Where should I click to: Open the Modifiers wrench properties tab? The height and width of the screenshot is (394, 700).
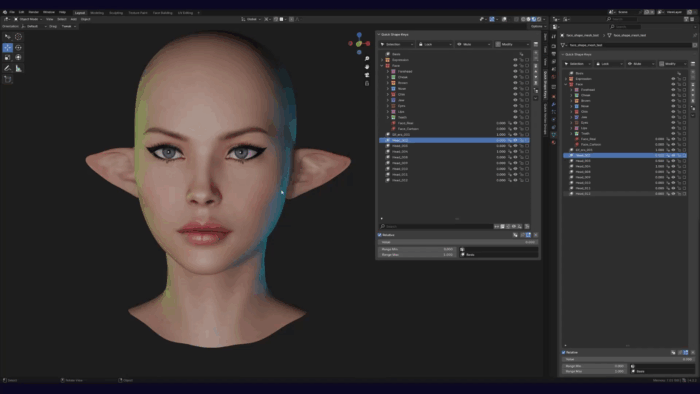[x=554, y=104]
